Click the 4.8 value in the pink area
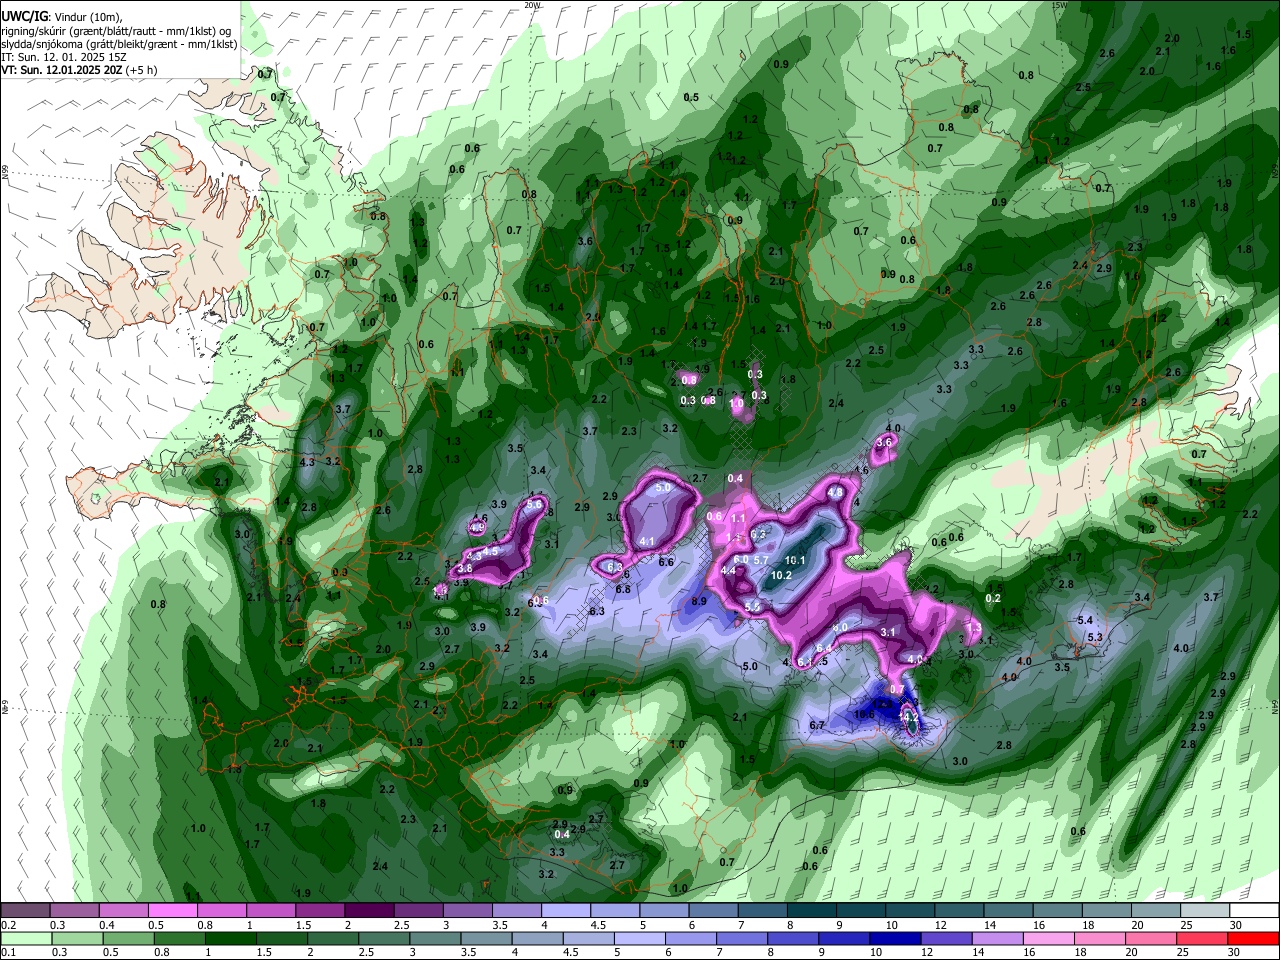The width and height of the screenshot is (1280, 960). [x=835, y=492]
